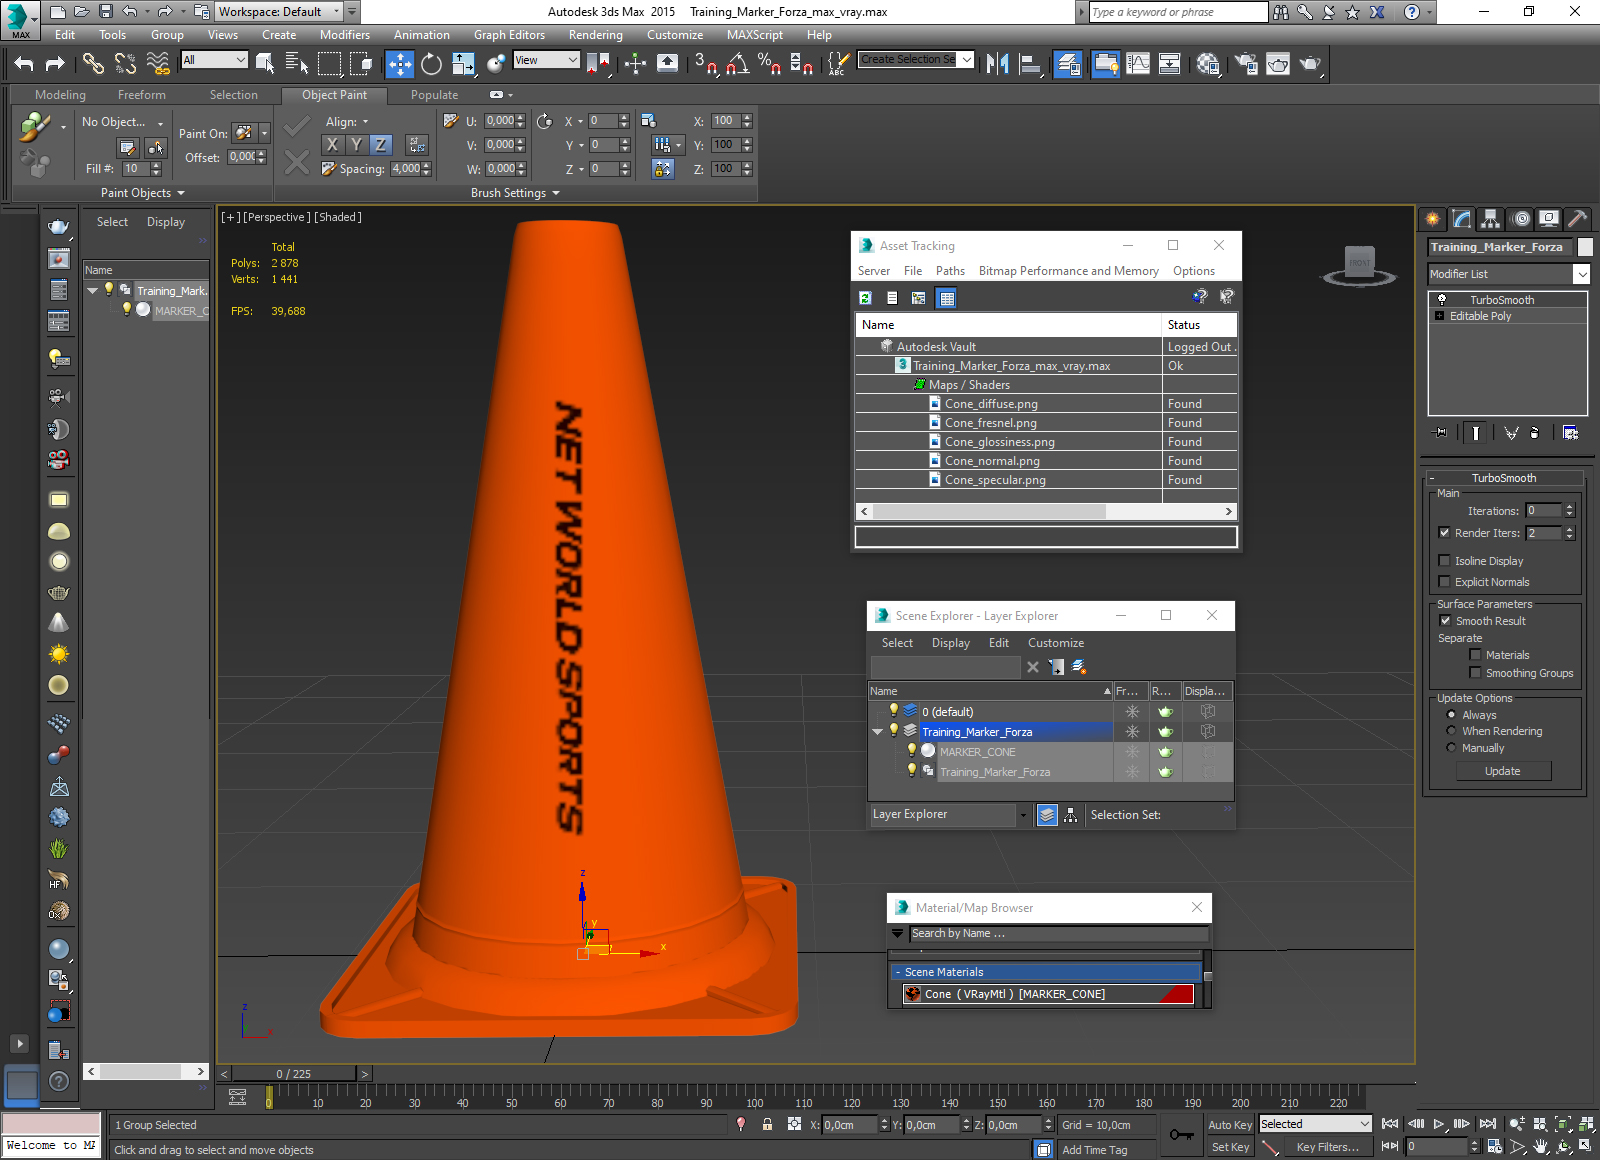Open the Workspace Default dropdown
This screenshot has width=1600, height=1160.
337,12
